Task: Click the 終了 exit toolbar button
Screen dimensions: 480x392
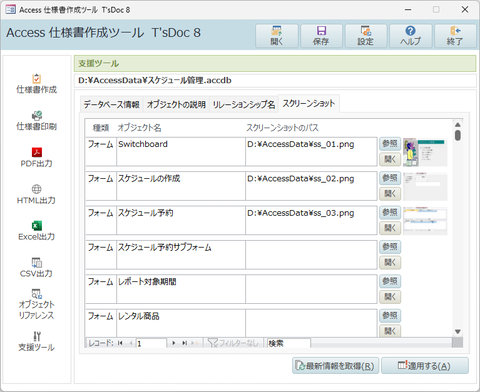Action: (x=455, y=35)
